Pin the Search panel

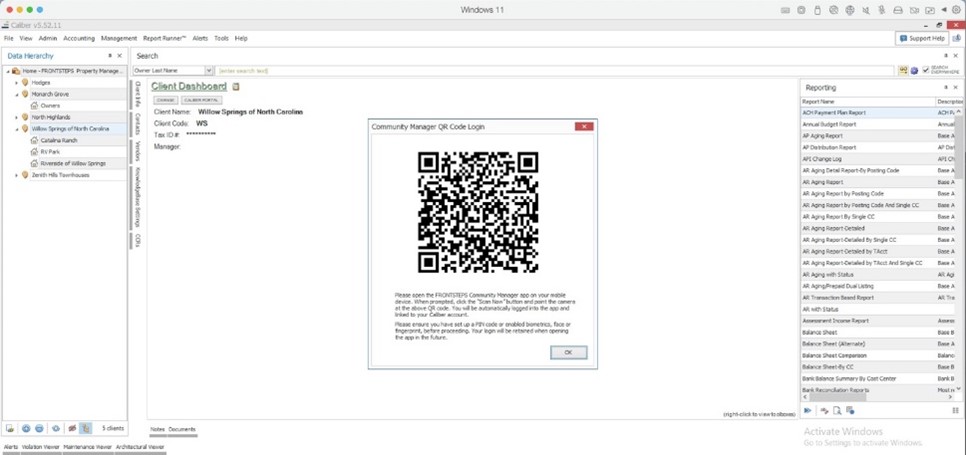(x=946, y=55)
